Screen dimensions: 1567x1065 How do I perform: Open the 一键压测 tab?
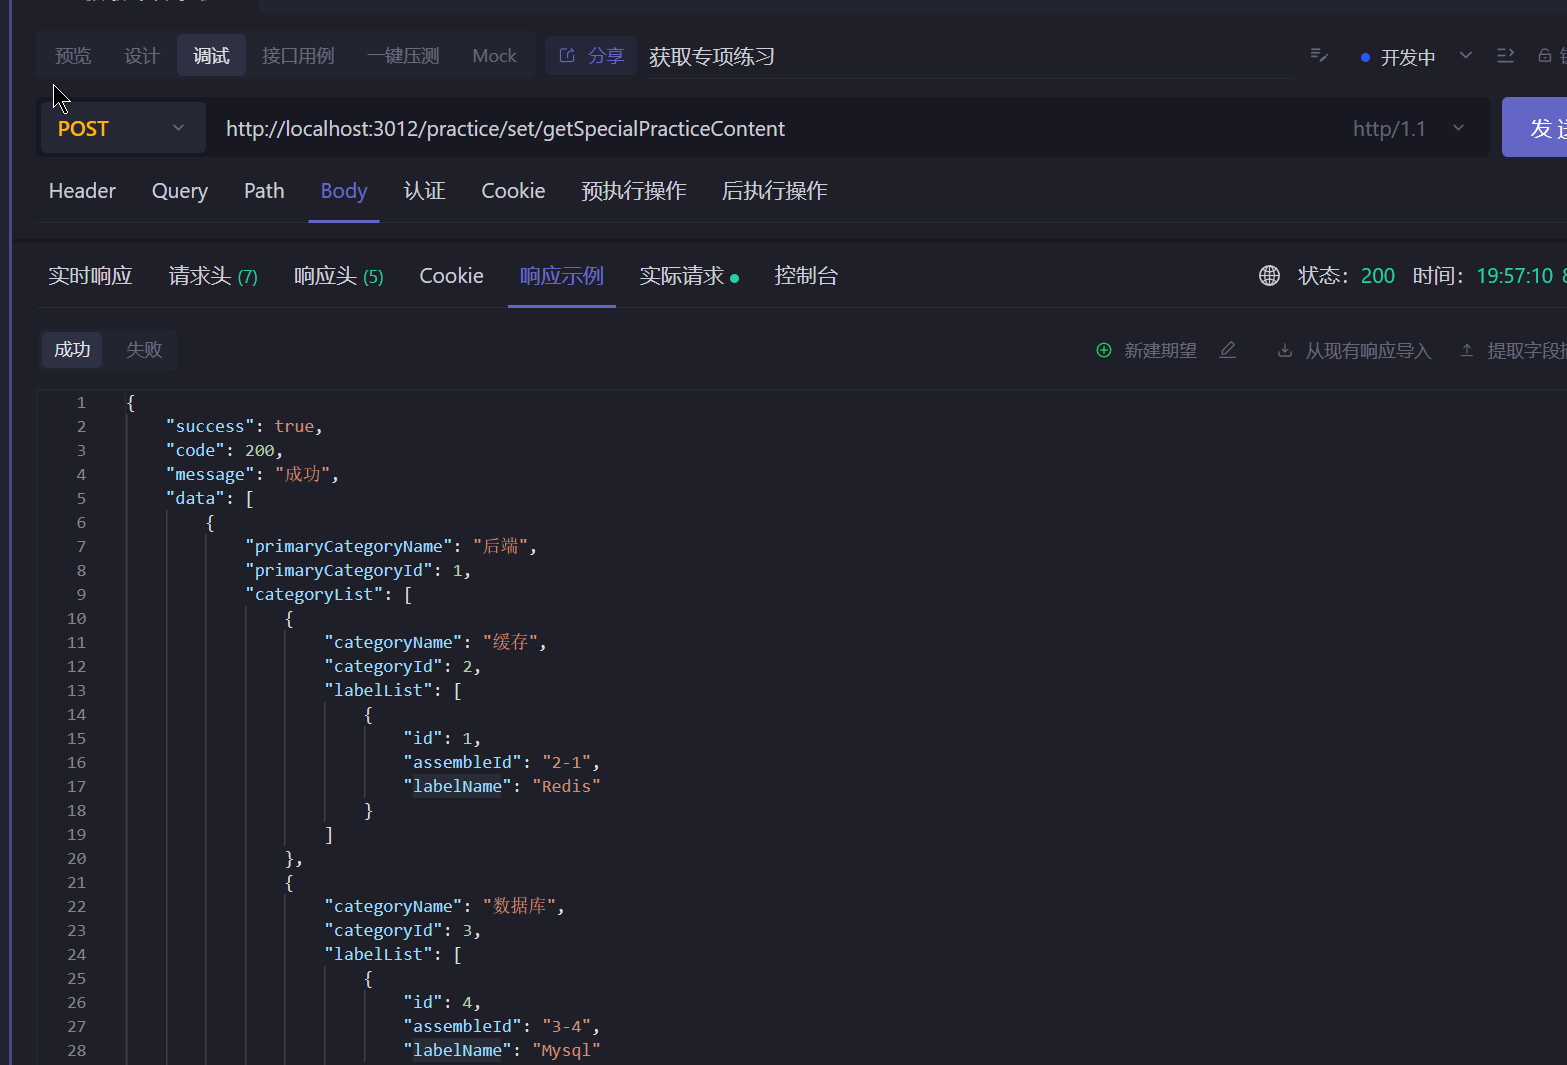(403, 56)
